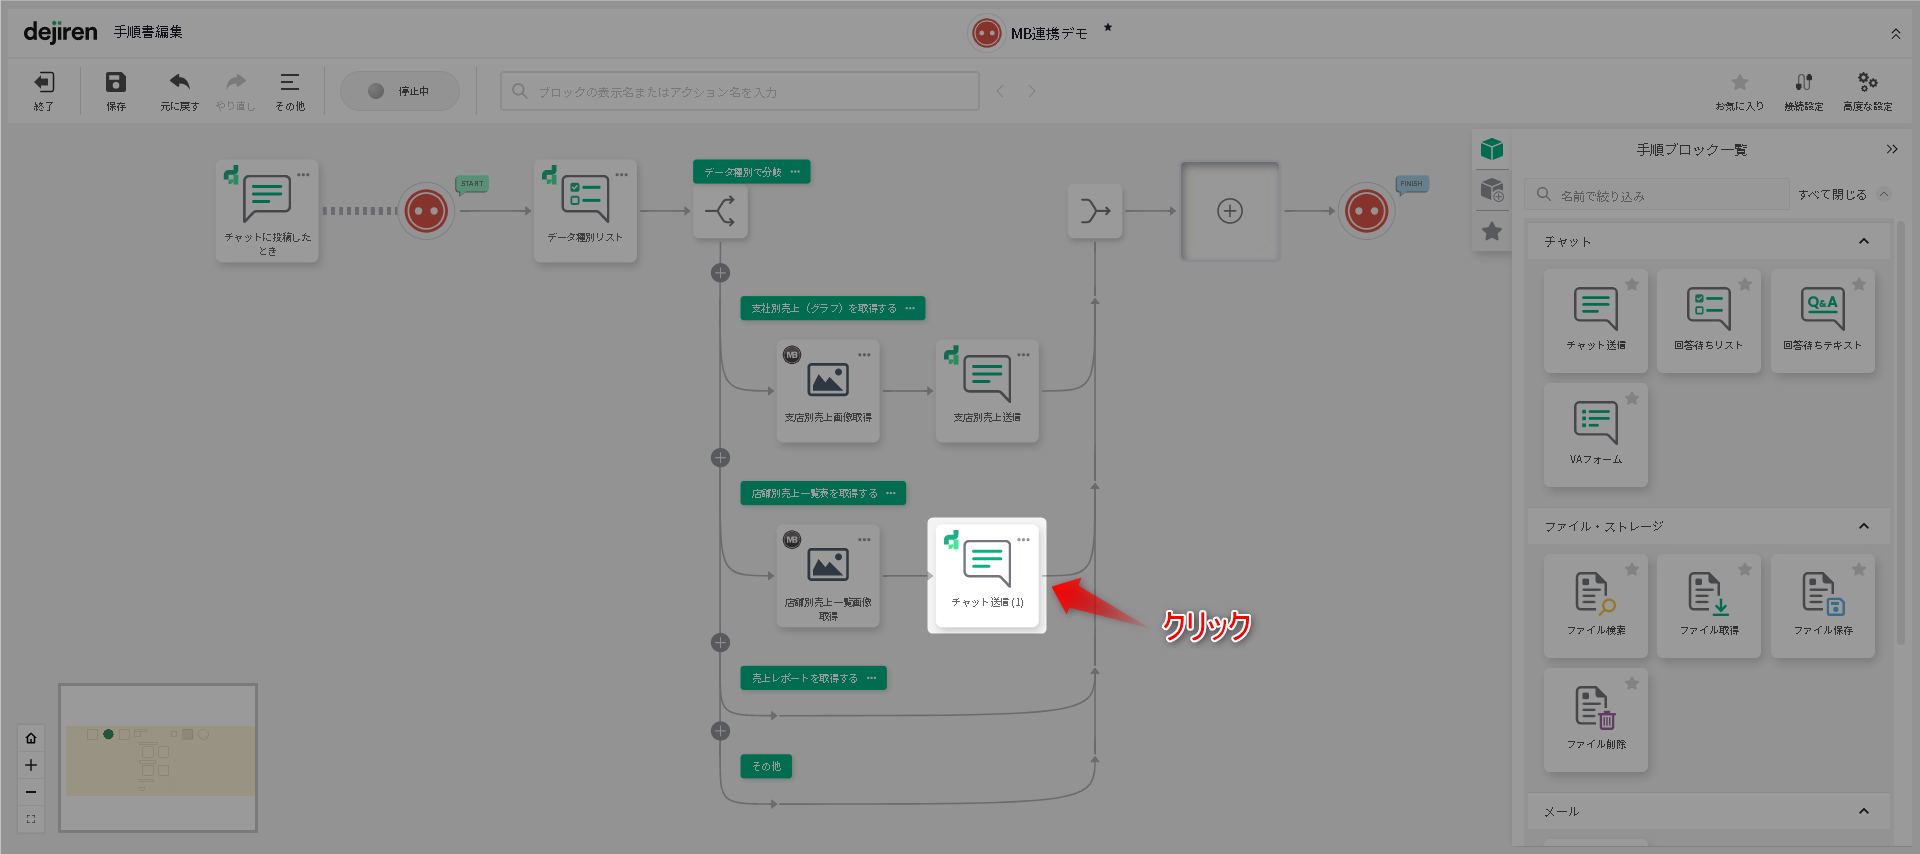
Task: Reset canvas view with home icon
Action: pos(31,738)
